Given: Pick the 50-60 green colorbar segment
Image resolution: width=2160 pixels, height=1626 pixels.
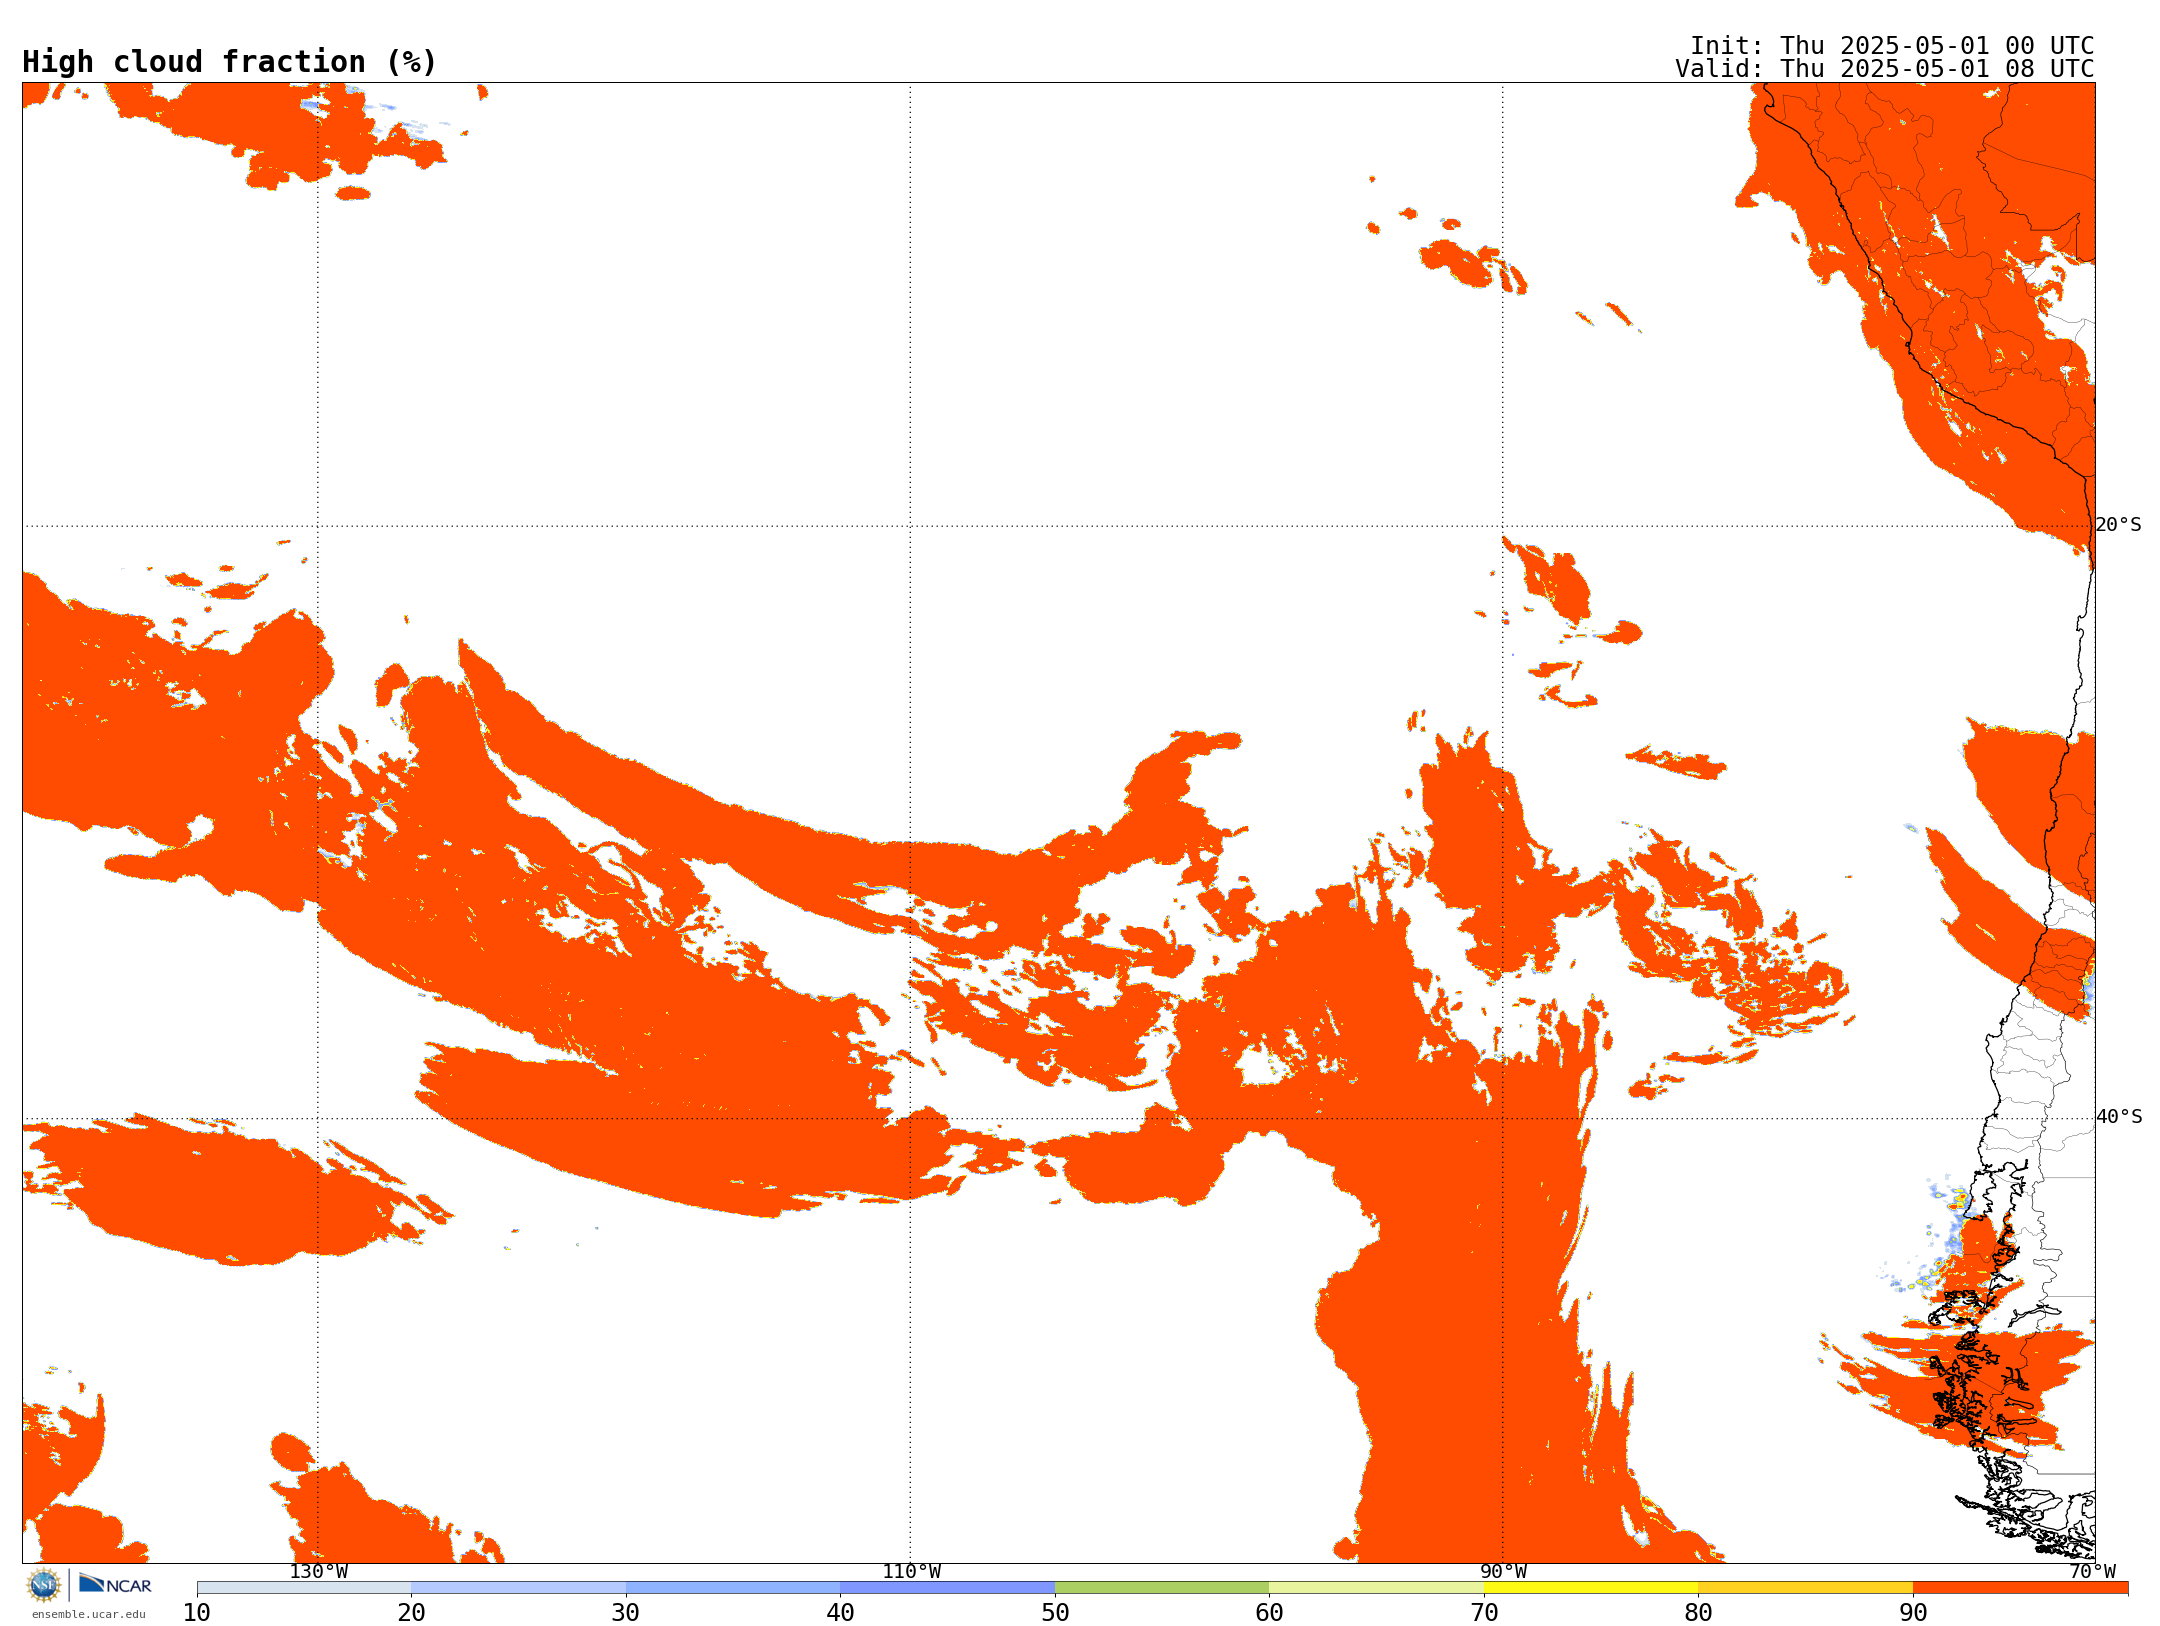Looking at the screenshot, I should (1162, 1588).
